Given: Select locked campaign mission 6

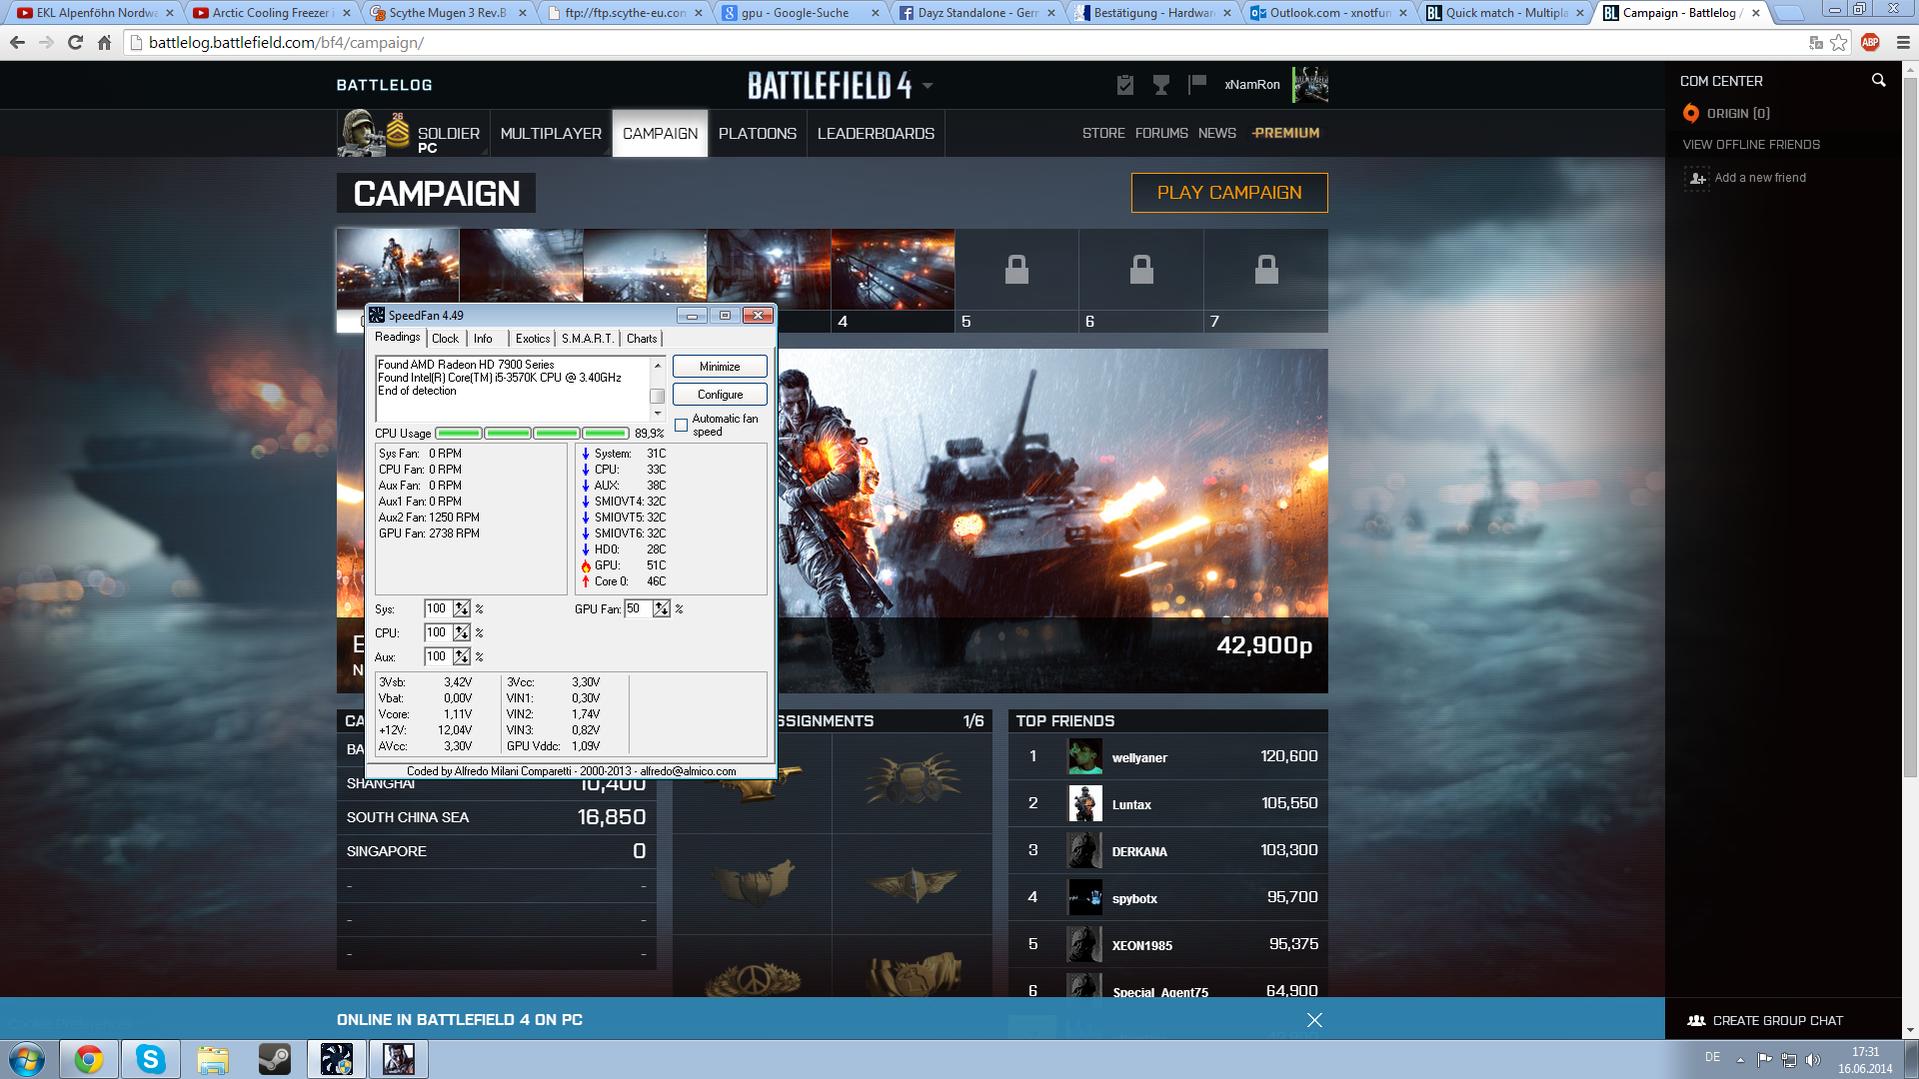Looking at the screenshot, I should pyautogui.click(x=1141, y=280).
